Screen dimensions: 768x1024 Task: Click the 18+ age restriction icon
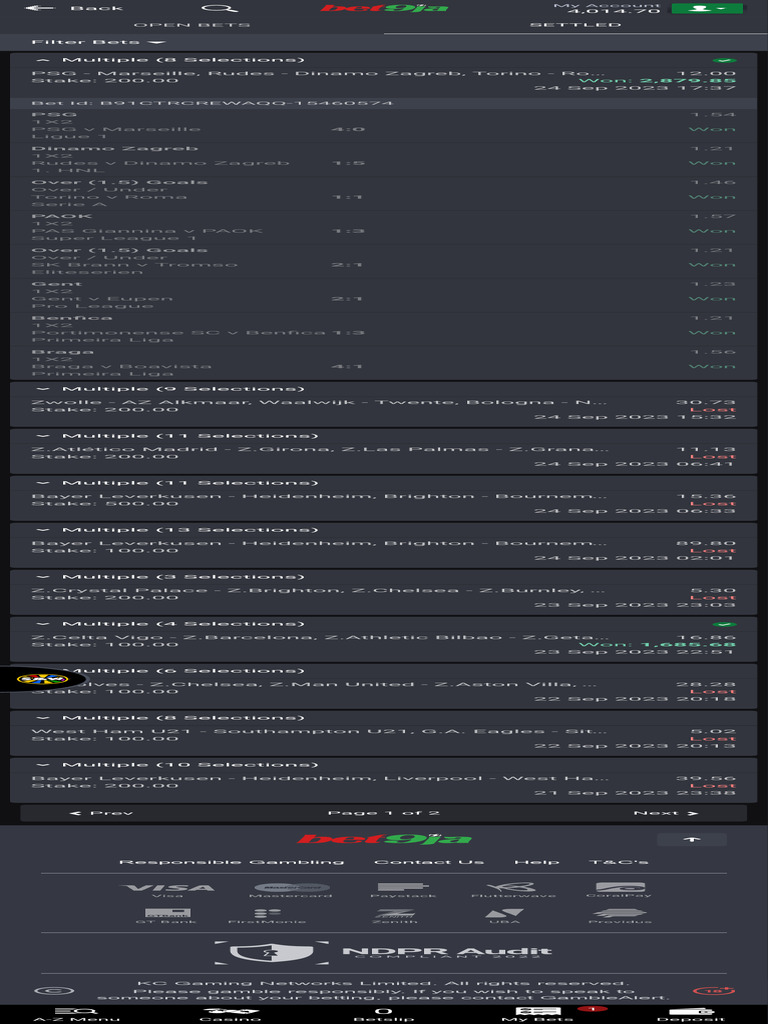tap(713, 991)
